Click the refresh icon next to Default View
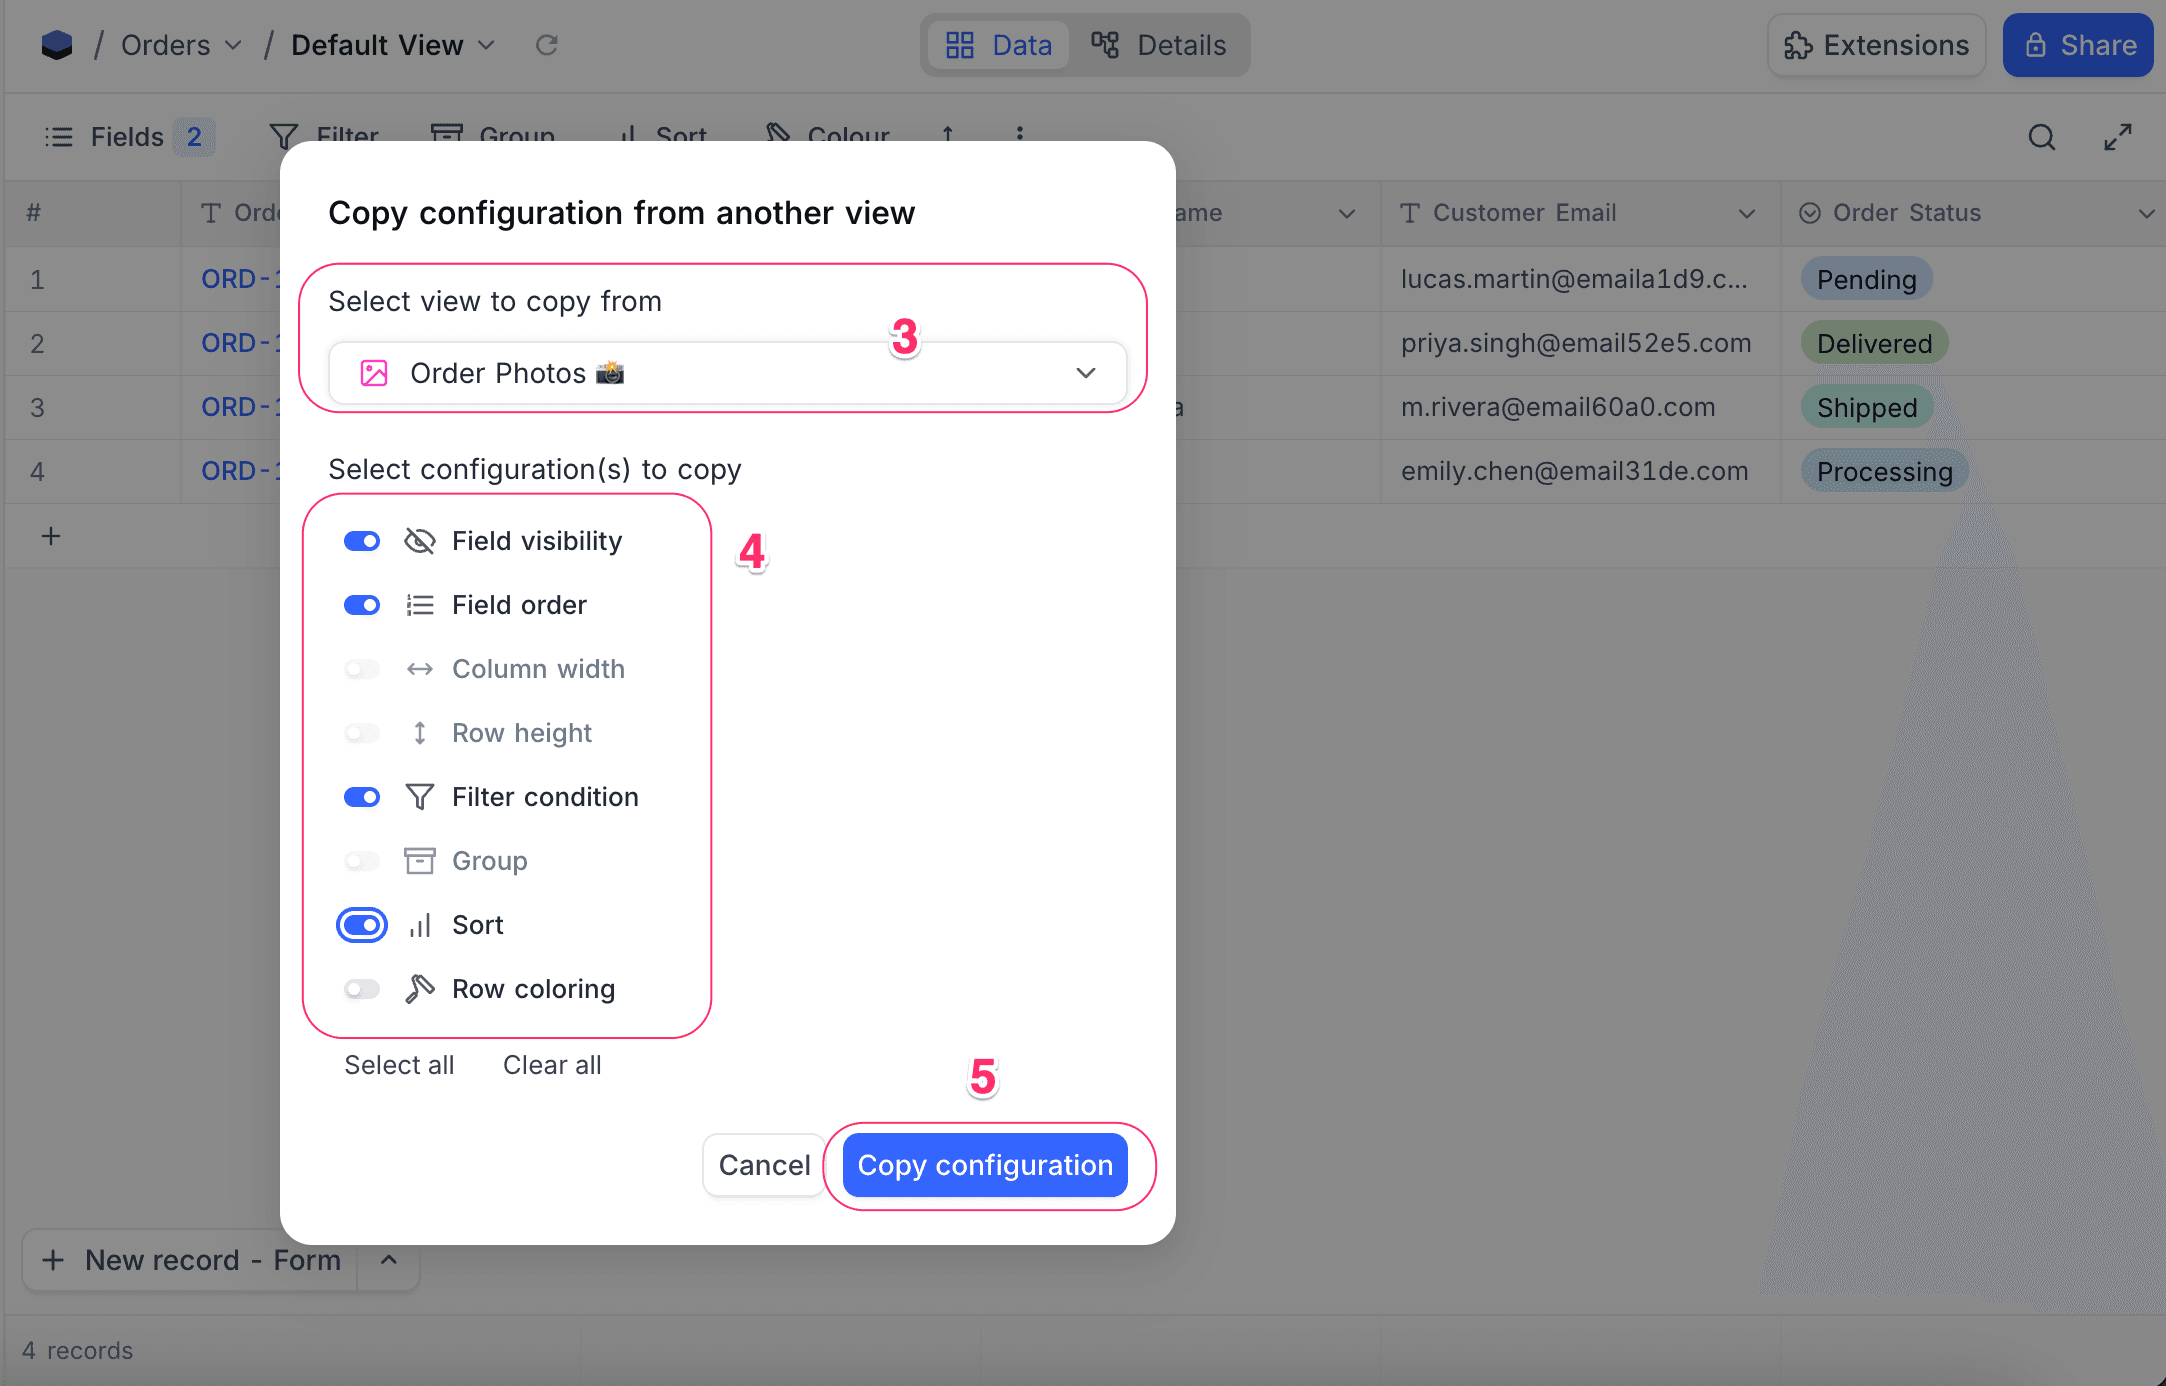Viewport: 2166px width, 1386px height. tap(546, 44)
